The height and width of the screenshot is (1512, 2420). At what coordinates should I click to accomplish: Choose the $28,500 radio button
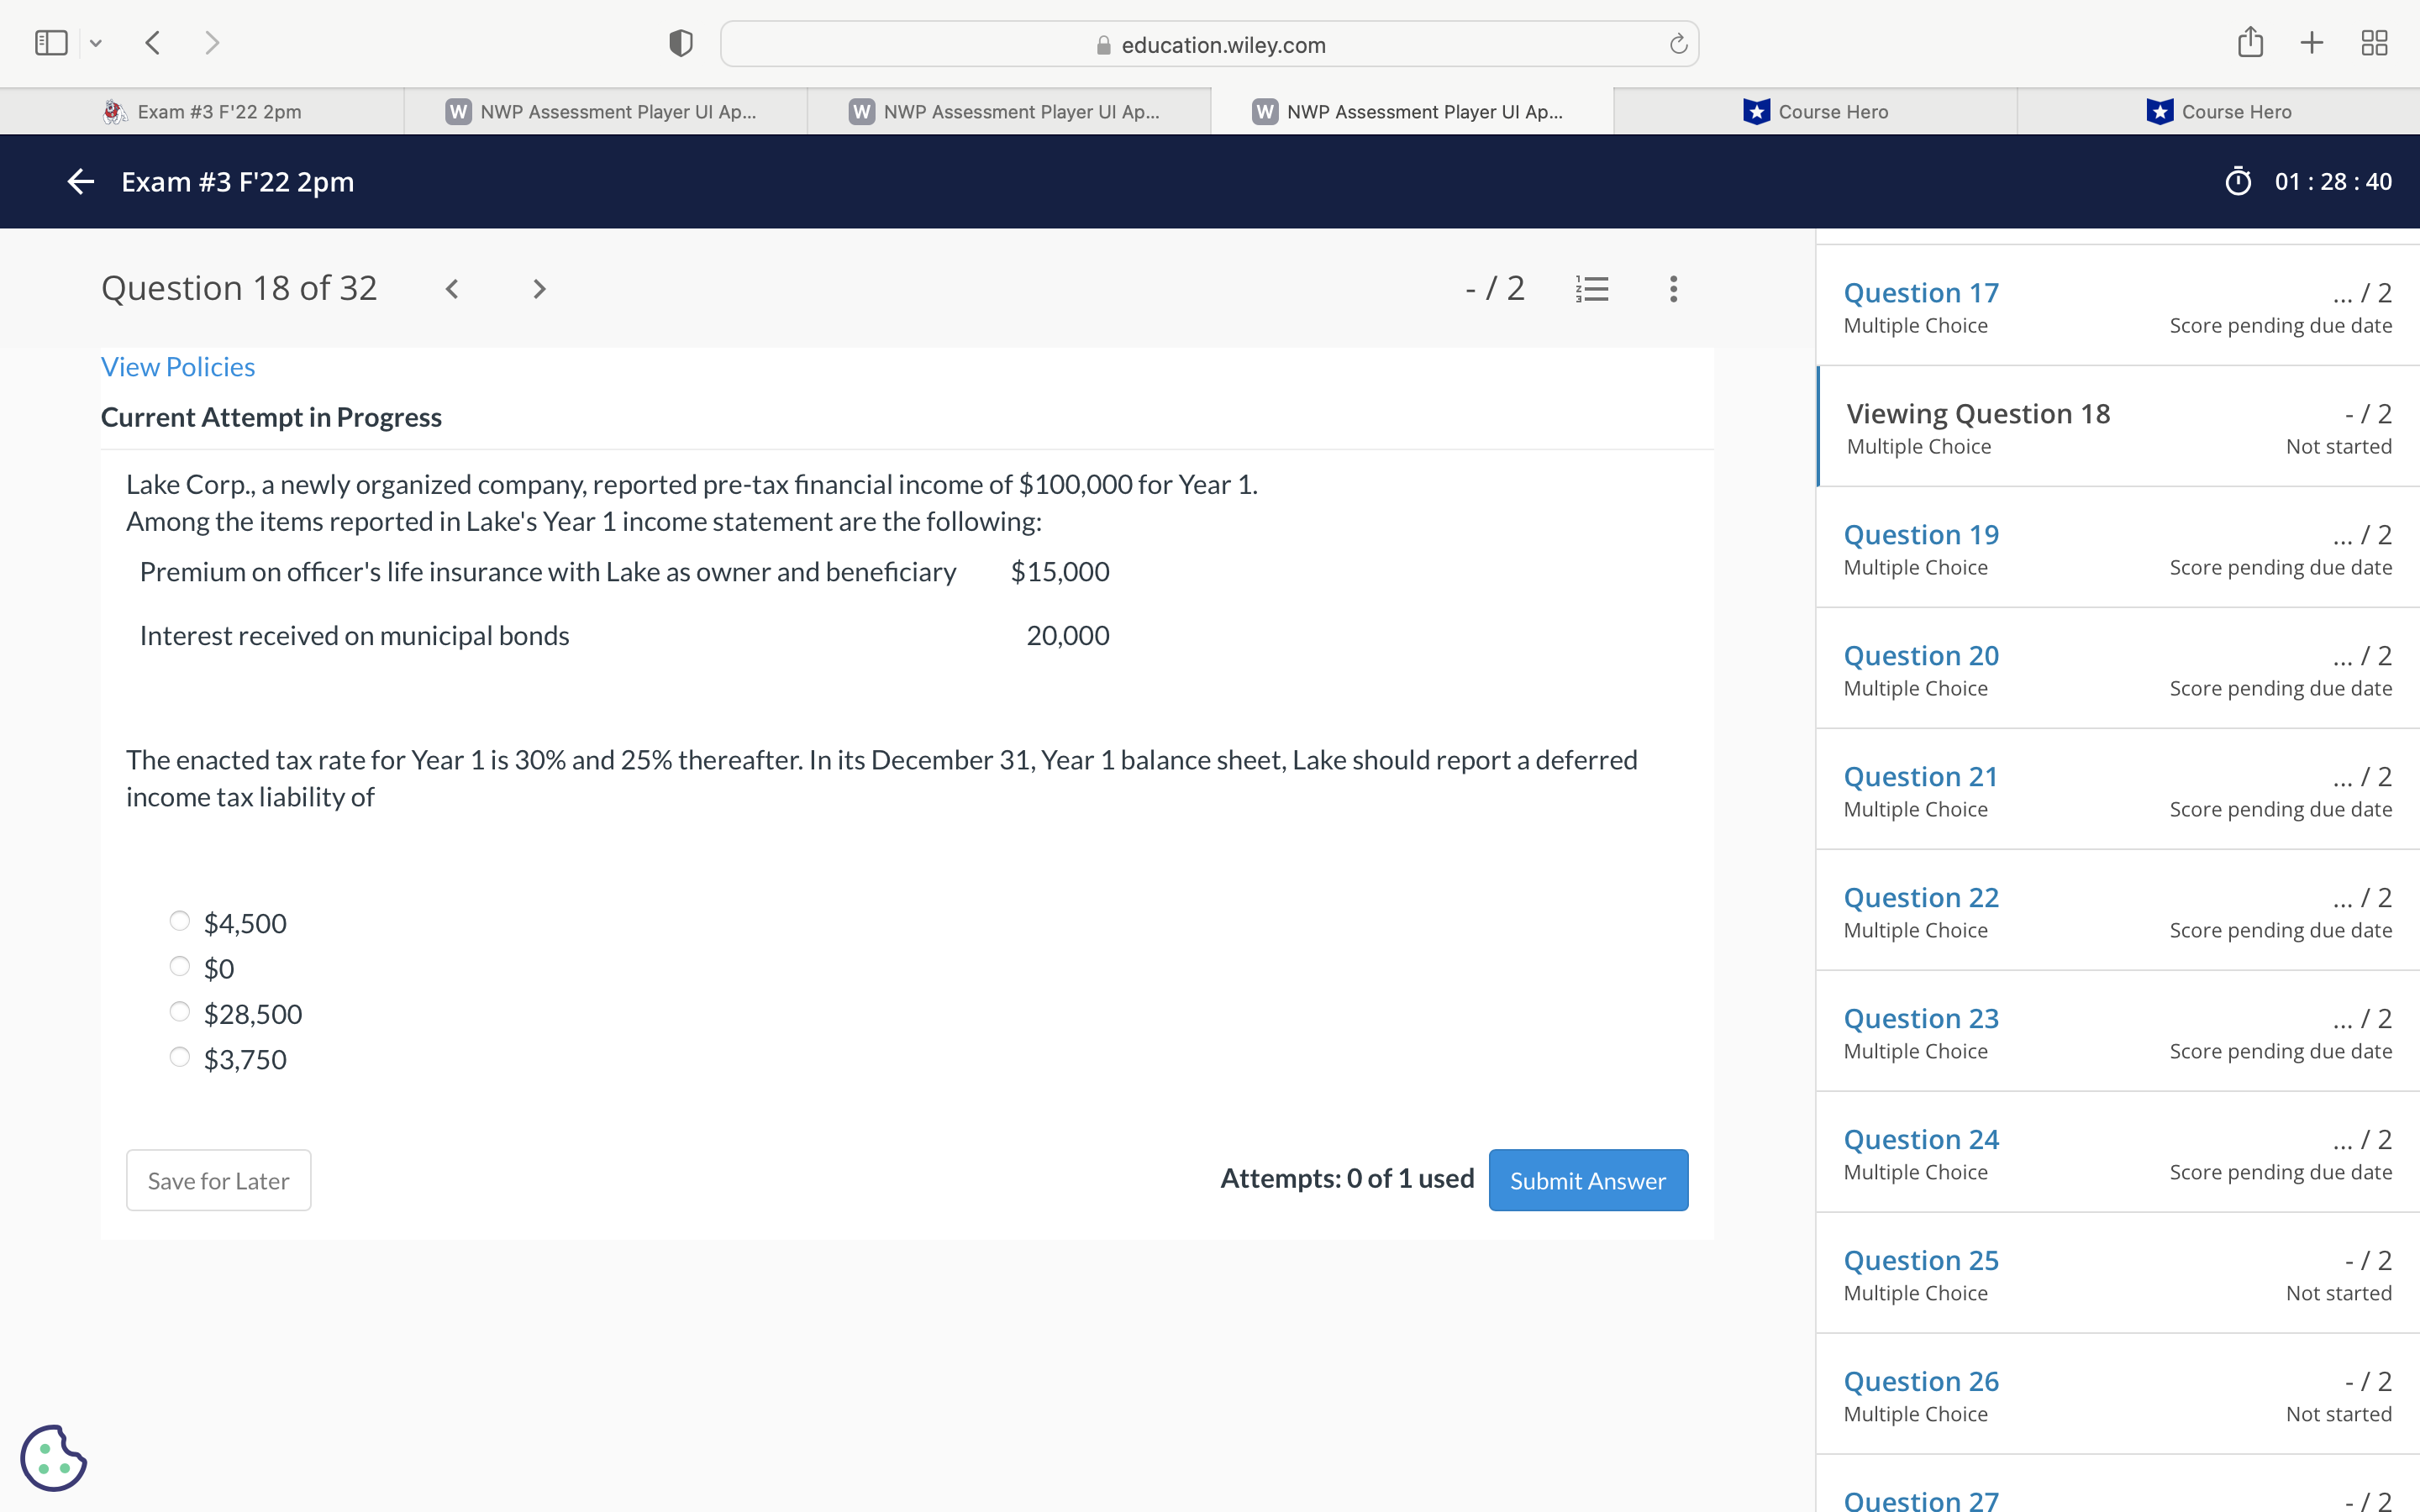pyautogui.click(x=180, y=1012)
